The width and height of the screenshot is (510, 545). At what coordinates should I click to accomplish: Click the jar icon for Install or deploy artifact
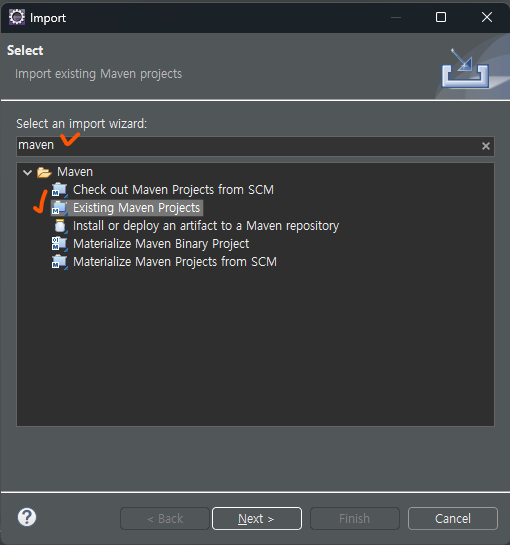60,226
